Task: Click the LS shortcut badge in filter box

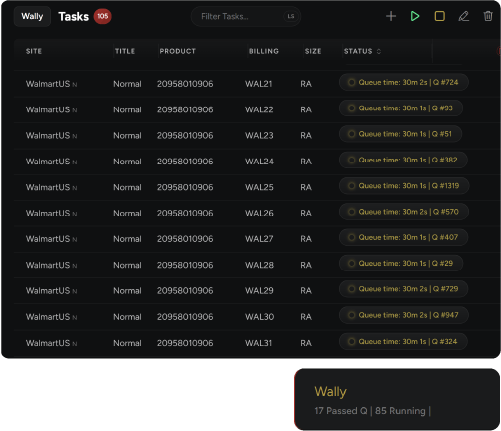Action: (291, 16)
